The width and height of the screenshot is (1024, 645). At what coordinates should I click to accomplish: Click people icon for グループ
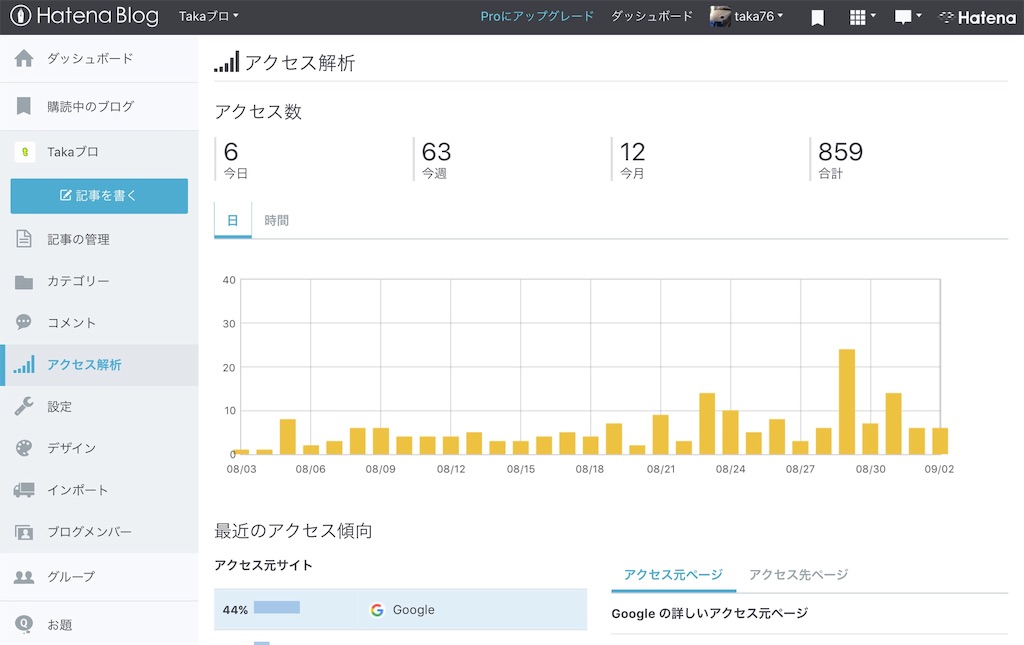[x=24, y=577]
